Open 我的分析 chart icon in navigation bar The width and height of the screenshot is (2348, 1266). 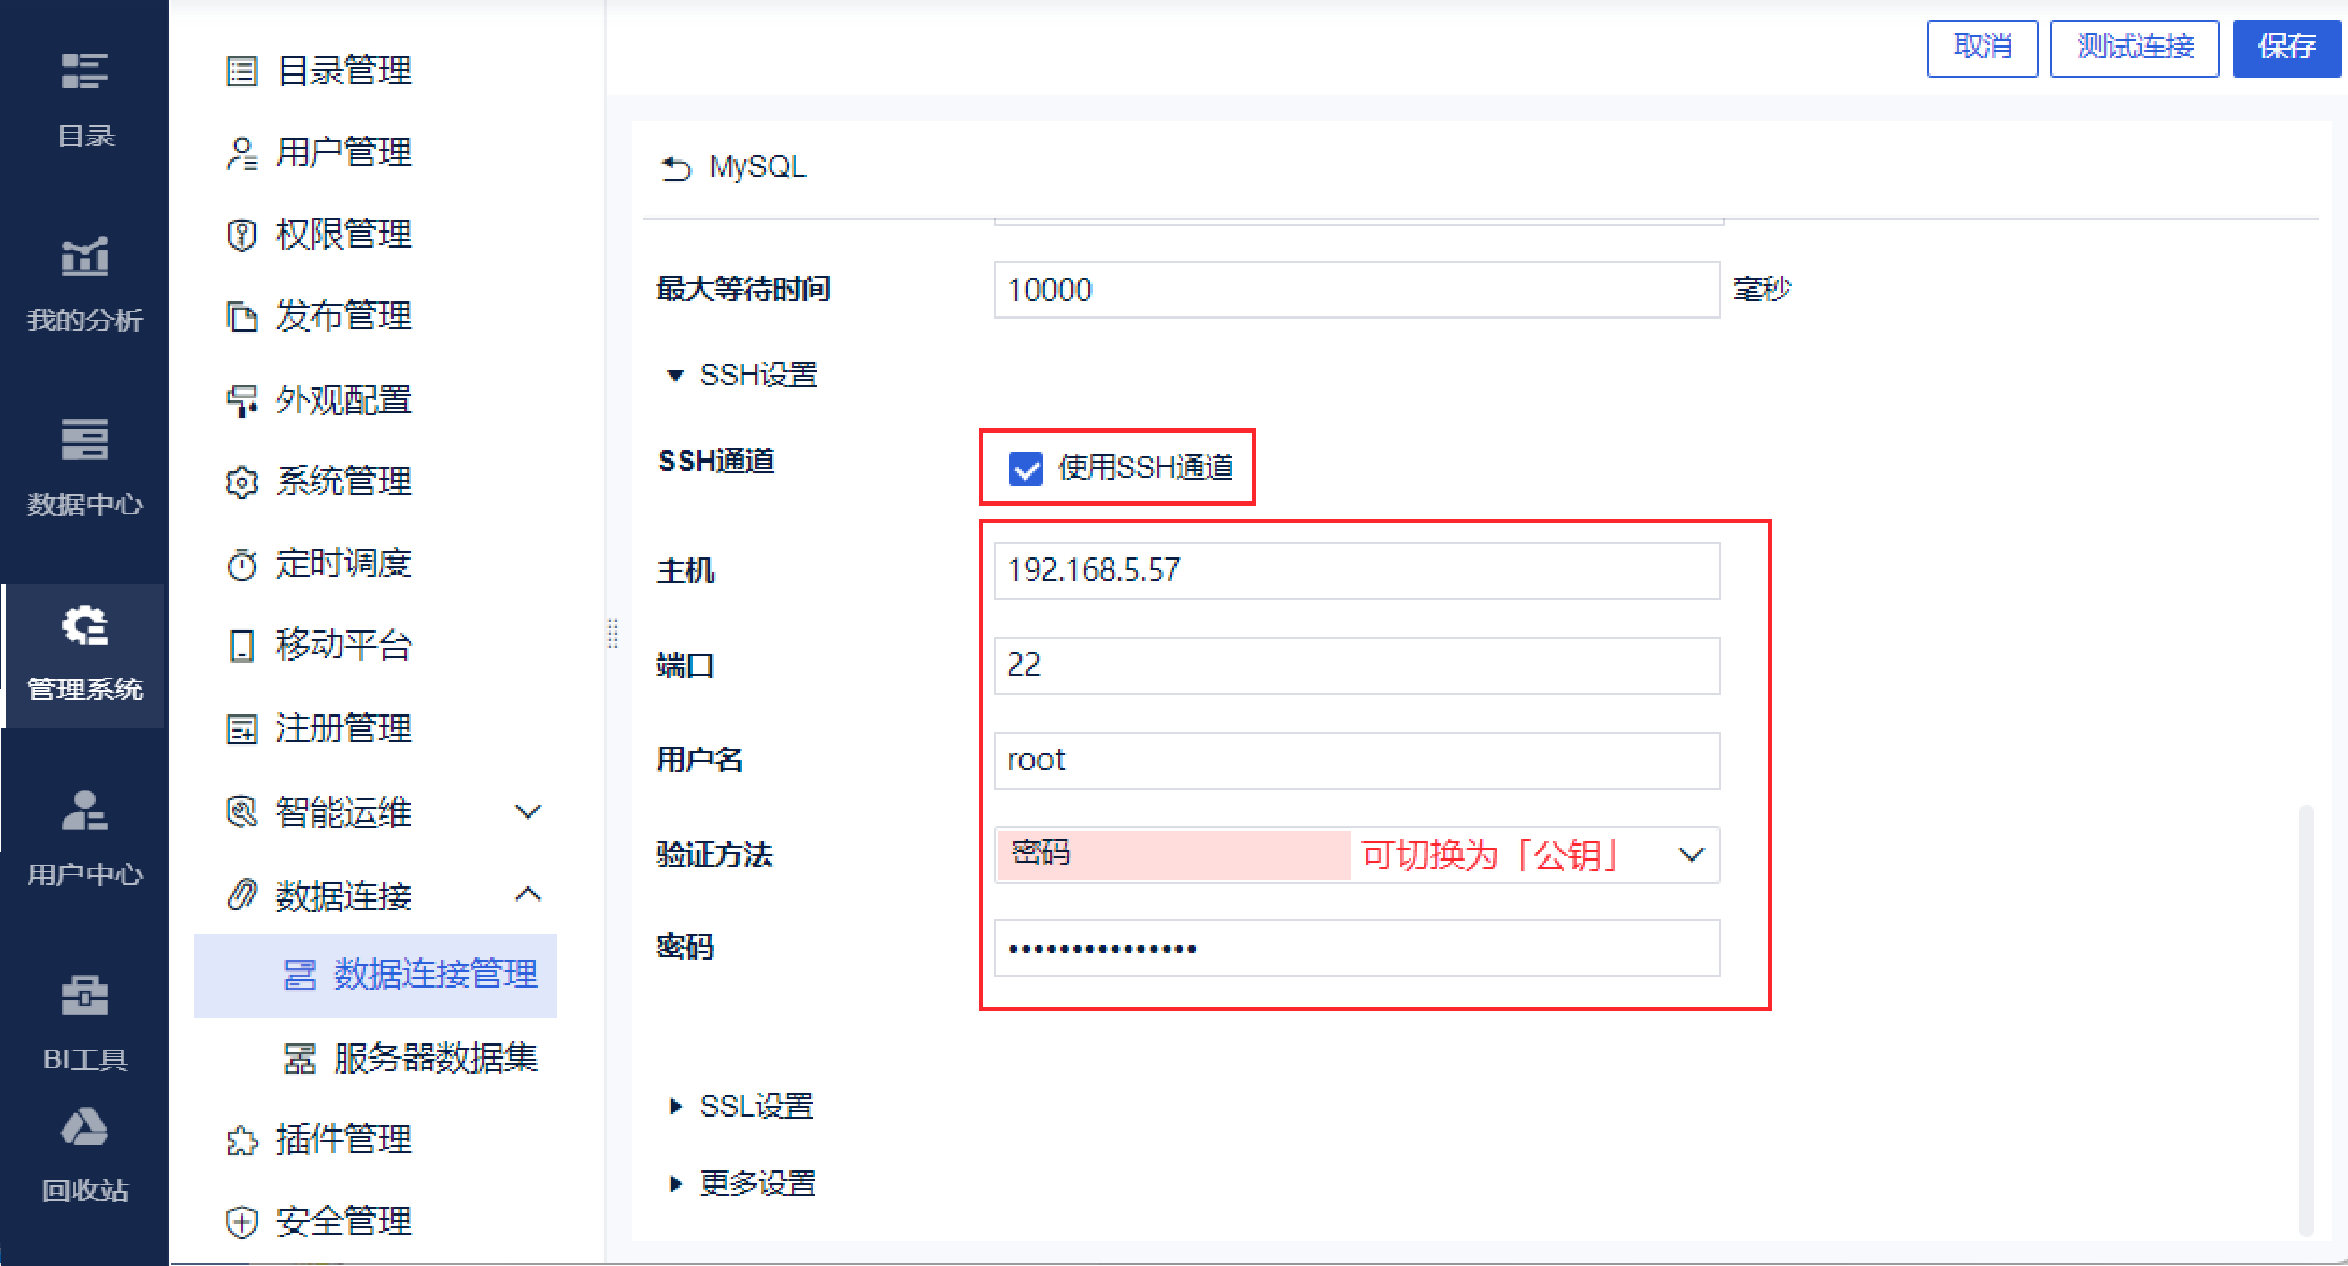click(x=85, y=257)
